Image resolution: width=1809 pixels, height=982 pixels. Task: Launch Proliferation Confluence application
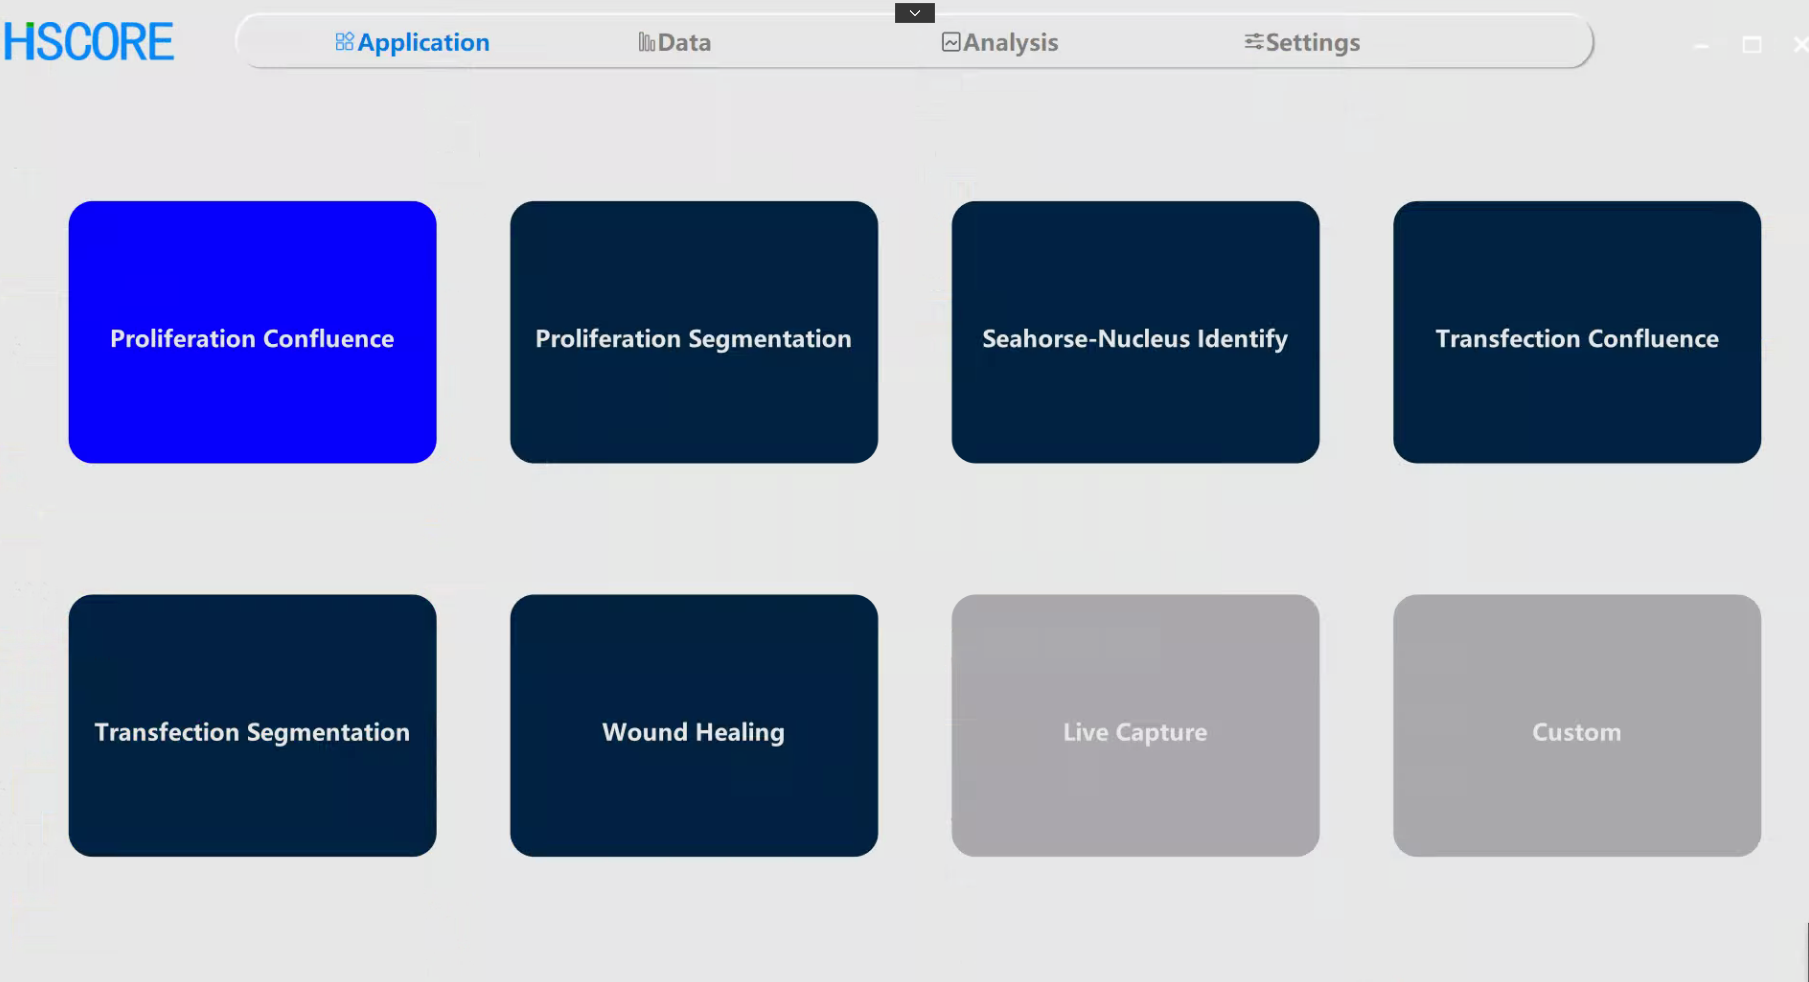pos(252,332)
